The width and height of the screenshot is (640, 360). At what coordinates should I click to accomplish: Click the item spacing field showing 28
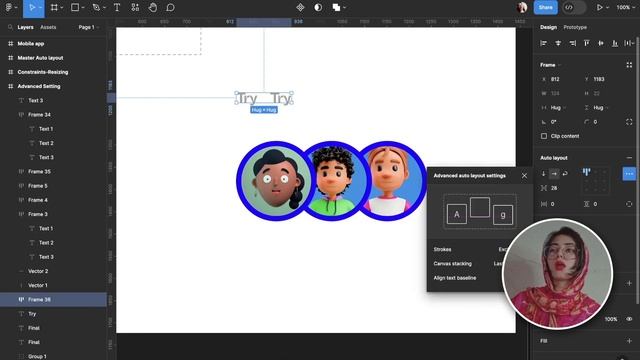[558, 188]
